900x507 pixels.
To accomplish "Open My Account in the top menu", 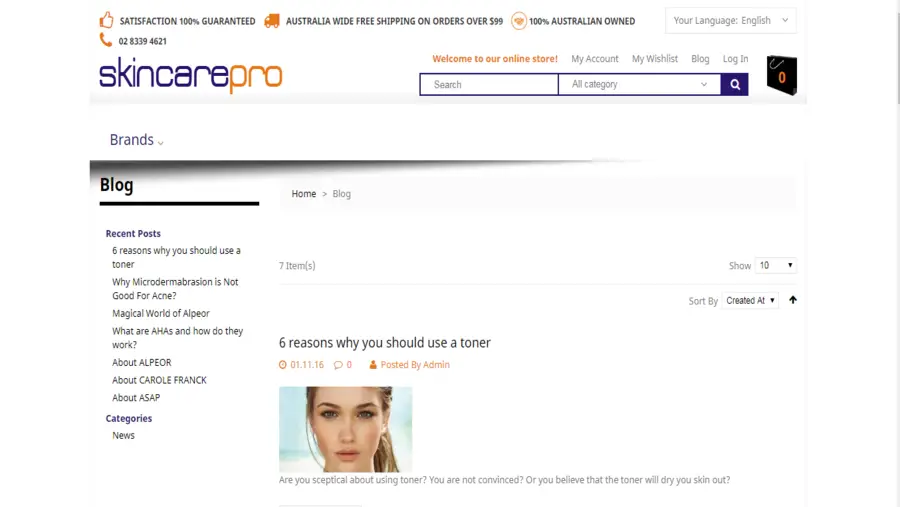I will (x=595, y=59).
